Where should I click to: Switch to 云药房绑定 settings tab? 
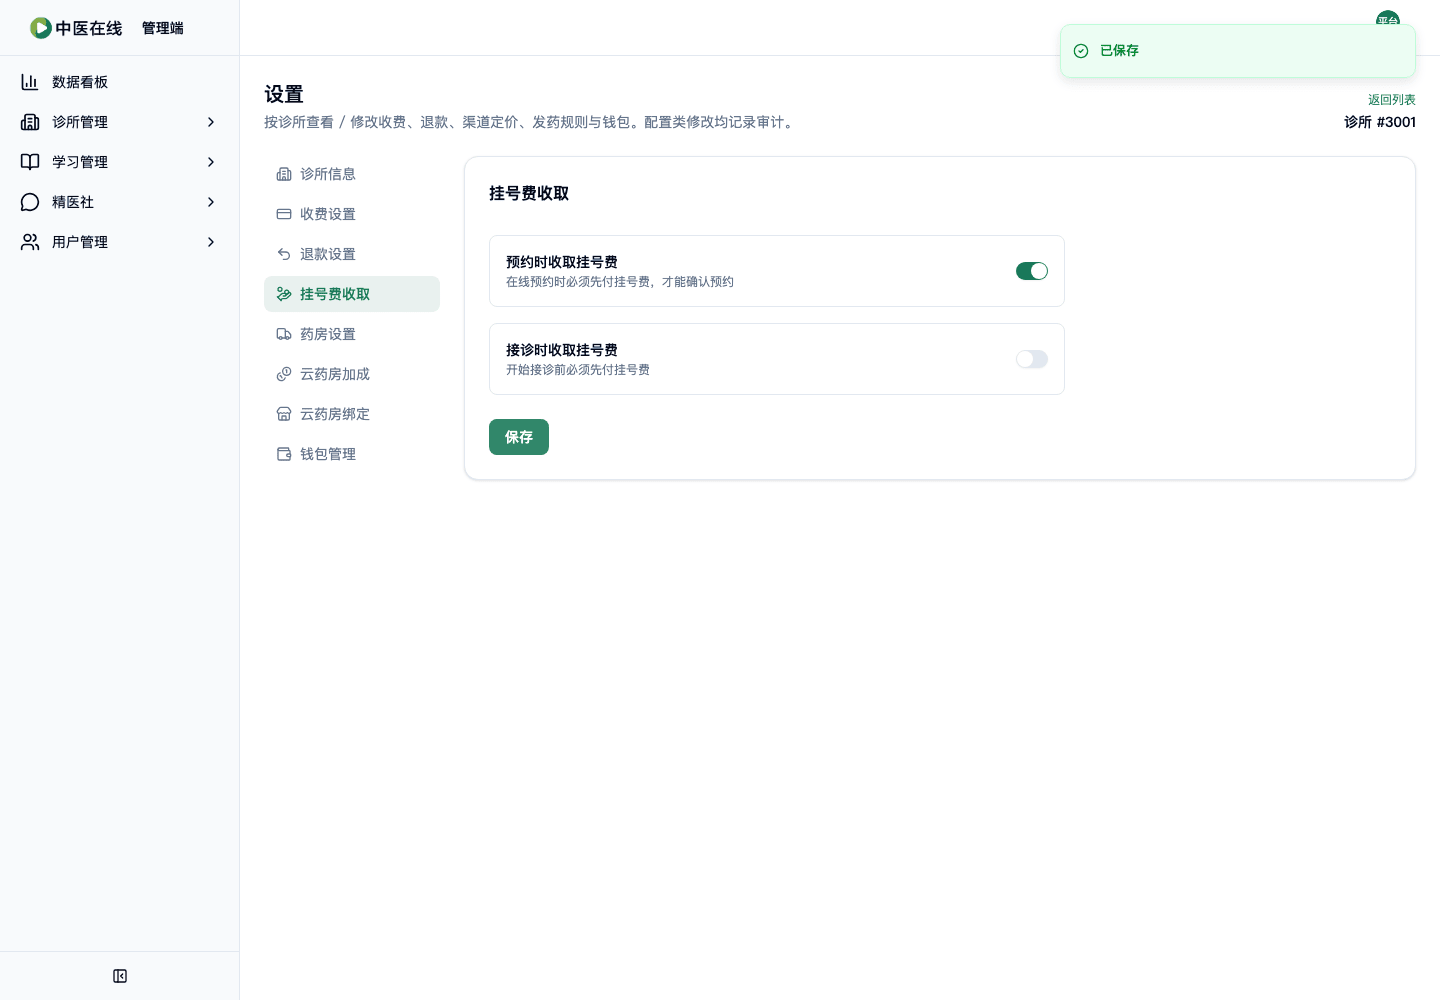point(352,414)
